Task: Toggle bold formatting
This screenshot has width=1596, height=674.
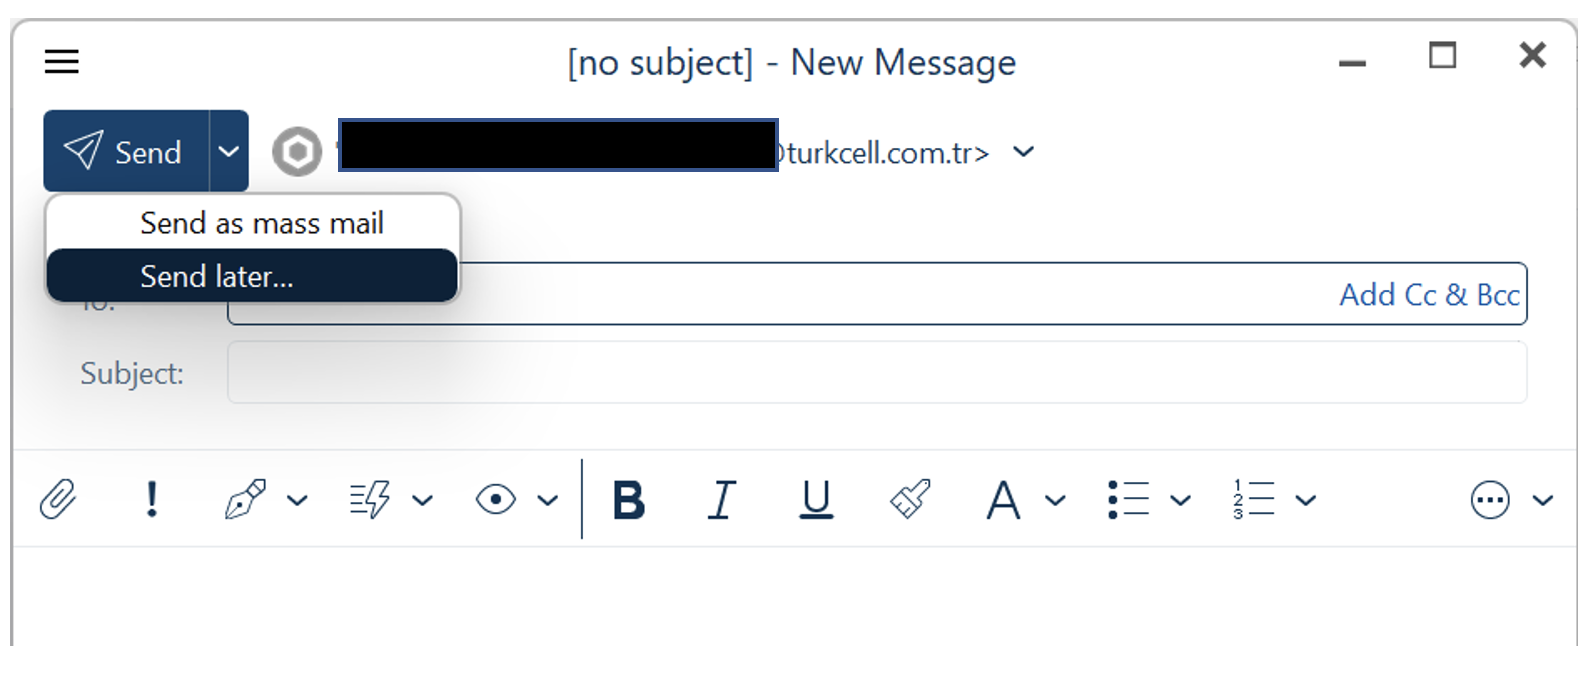Action: pos(628,500)
